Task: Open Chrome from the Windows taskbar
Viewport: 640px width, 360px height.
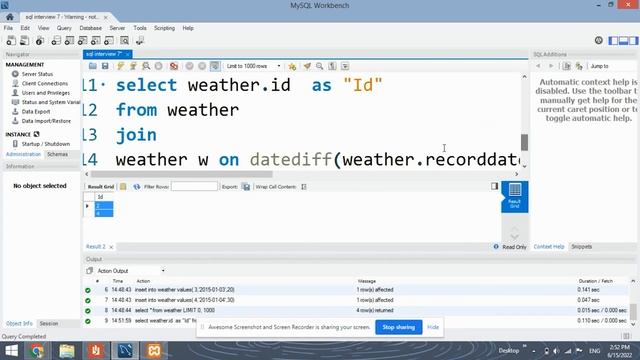Action: pyautogui.click(x=37, y=351)
